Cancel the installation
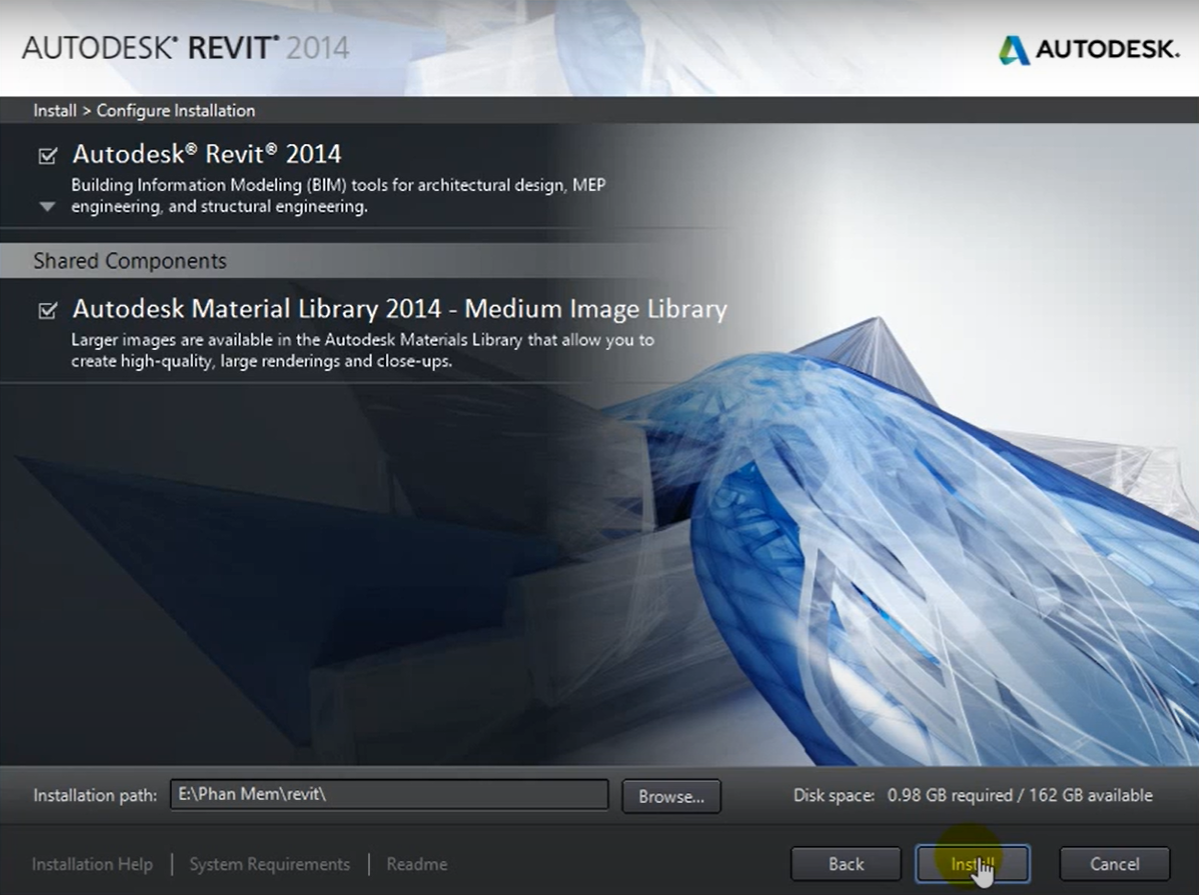Screen dimensions: 1199x895 pos(1114,864)
